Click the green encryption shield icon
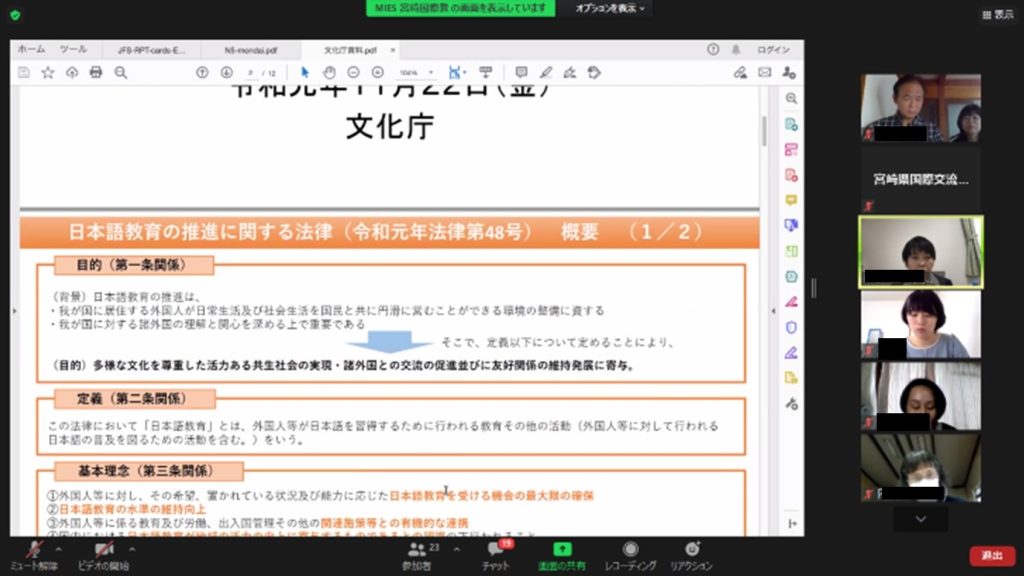 click(16, 14)
